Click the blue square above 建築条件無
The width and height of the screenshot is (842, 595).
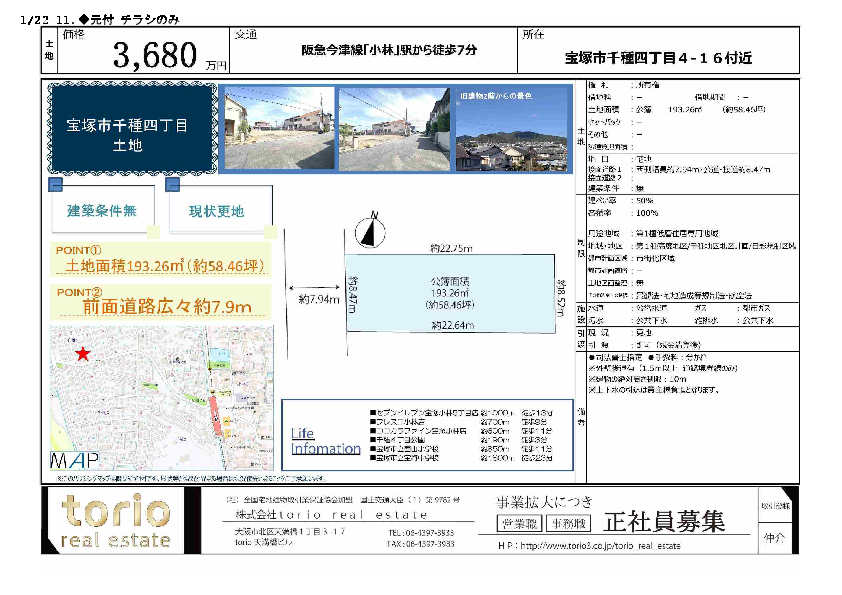pyautogui.click(x=56, y=186)
